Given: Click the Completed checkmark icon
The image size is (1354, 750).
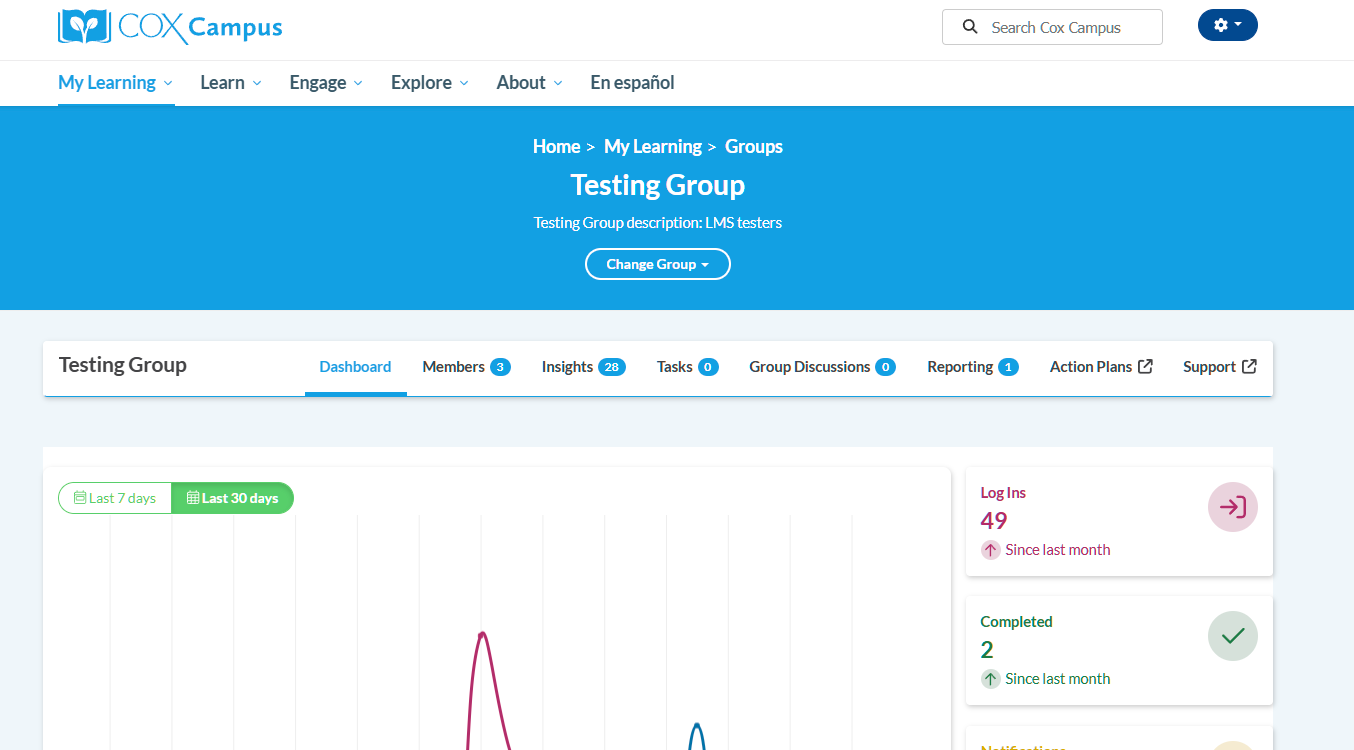Looking at the screenshot, I should pyautogui.click(x=1232, y=636).
